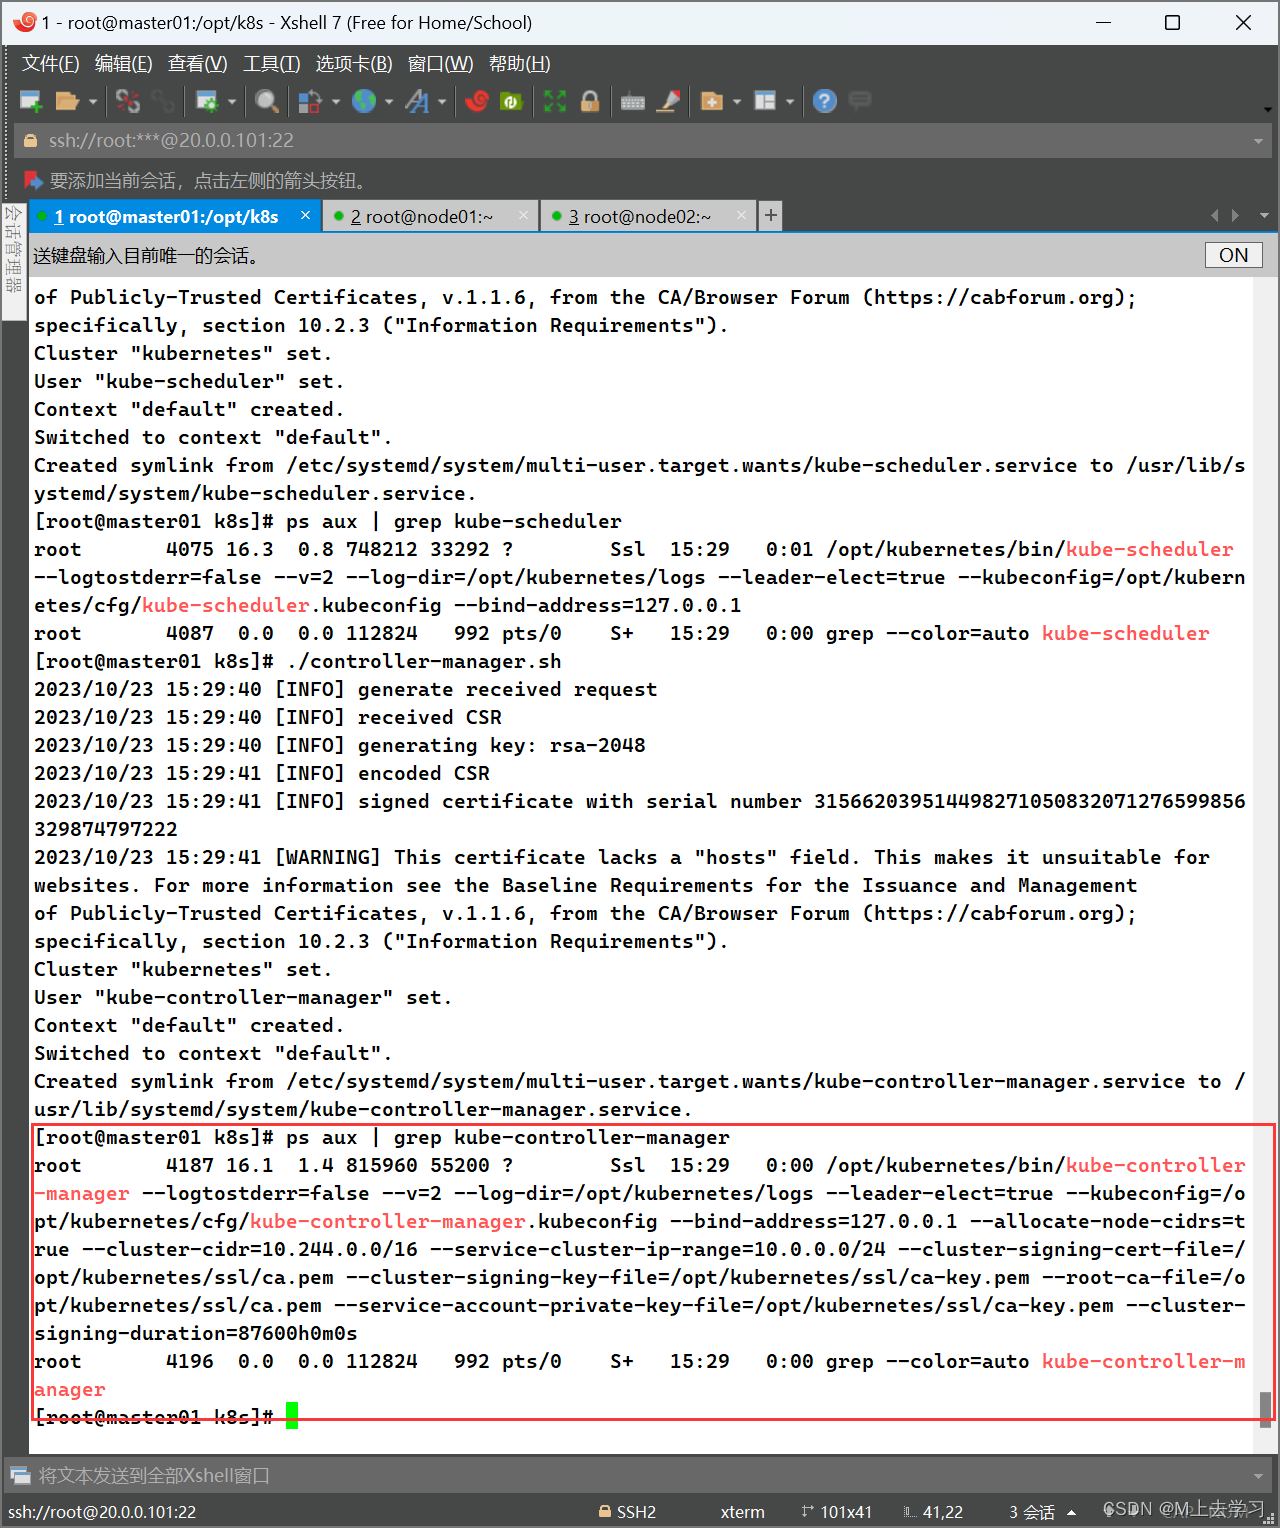1280x1528 pixels.
Task: Open Help with the question mark icon
Action: click(x=825, y=101)
